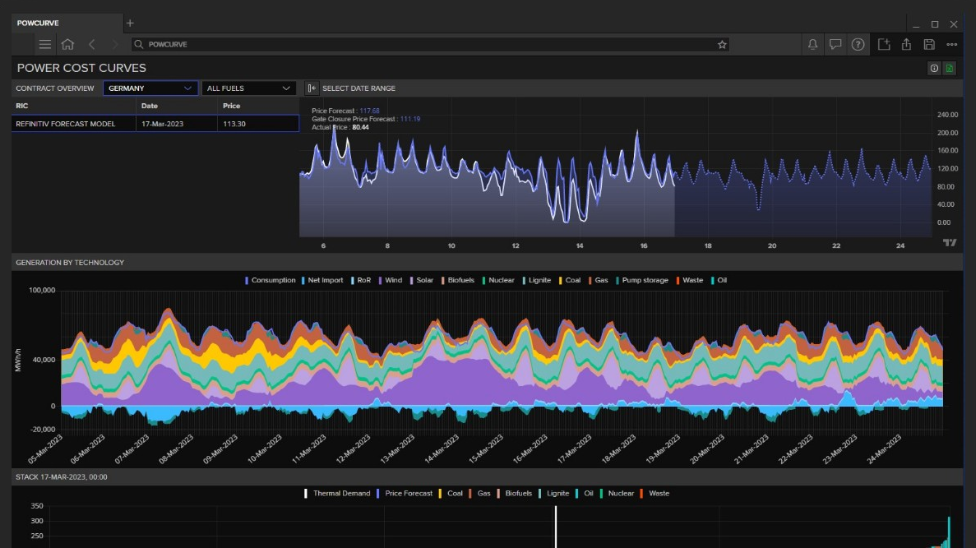Expand the GERMANY country dropdown

[150, 88]
